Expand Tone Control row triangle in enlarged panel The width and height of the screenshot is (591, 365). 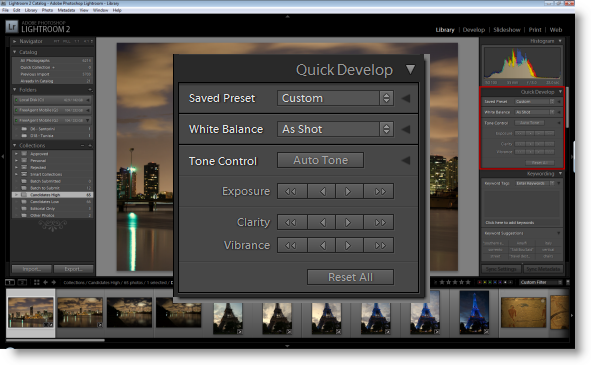click(406, 160)
